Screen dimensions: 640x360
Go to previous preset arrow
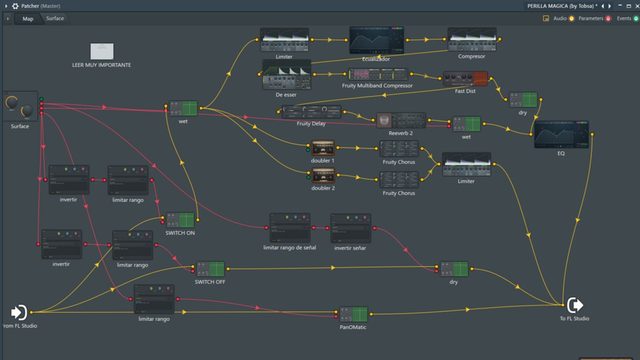coord(603,6)
